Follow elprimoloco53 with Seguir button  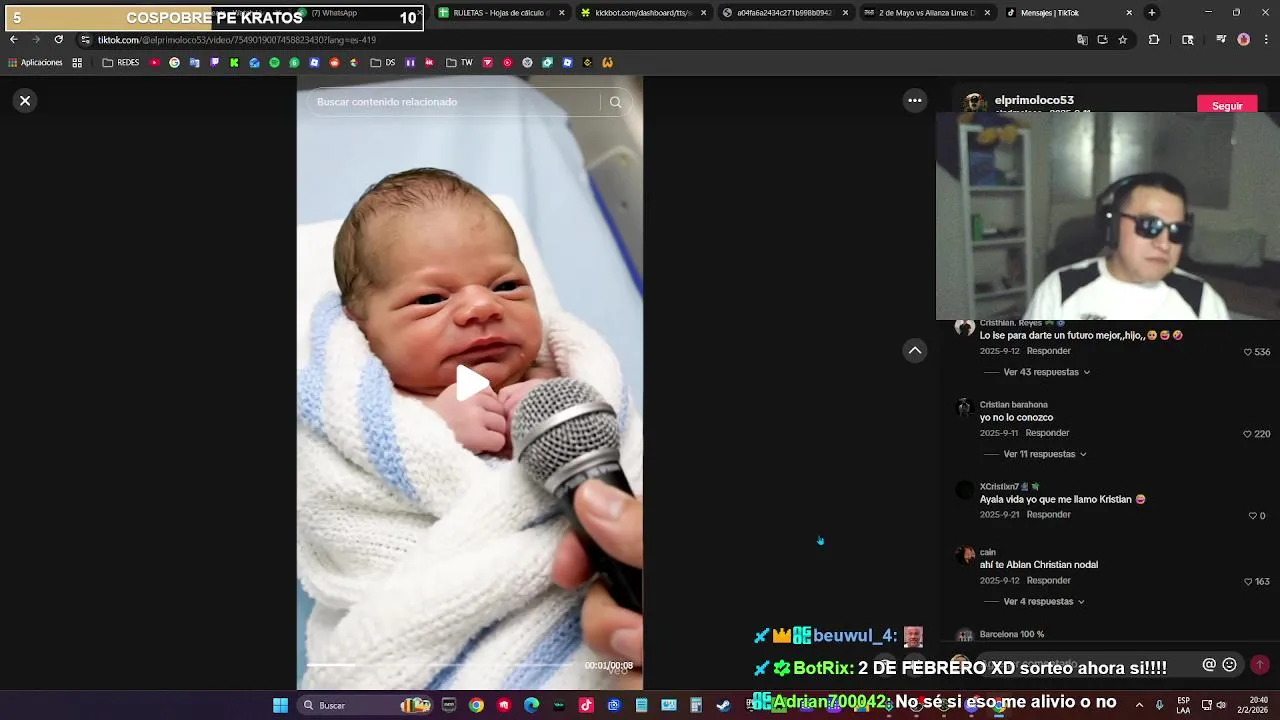click(x=1227, y=106)
